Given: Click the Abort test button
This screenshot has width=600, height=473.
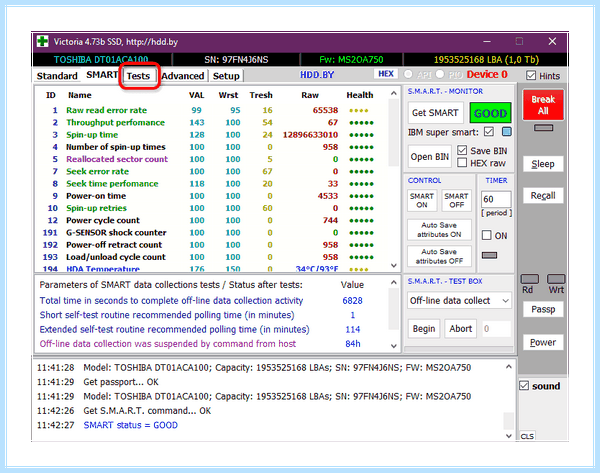Looking at the screenshot, I should [x=460, y=329].
